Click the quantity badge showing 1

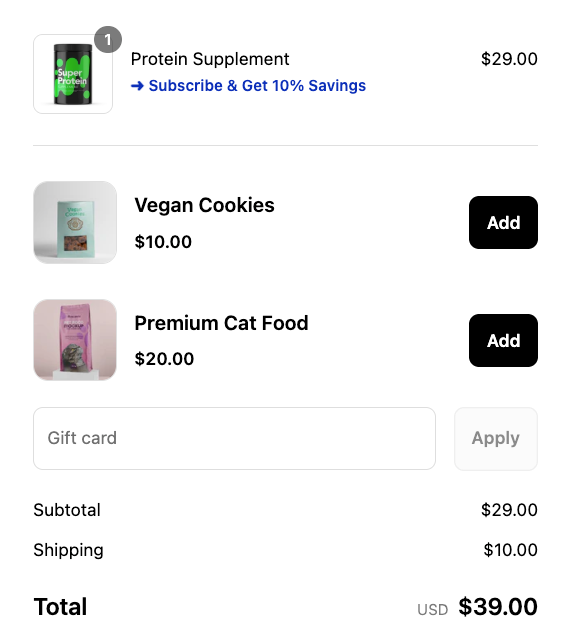point(108,39)
